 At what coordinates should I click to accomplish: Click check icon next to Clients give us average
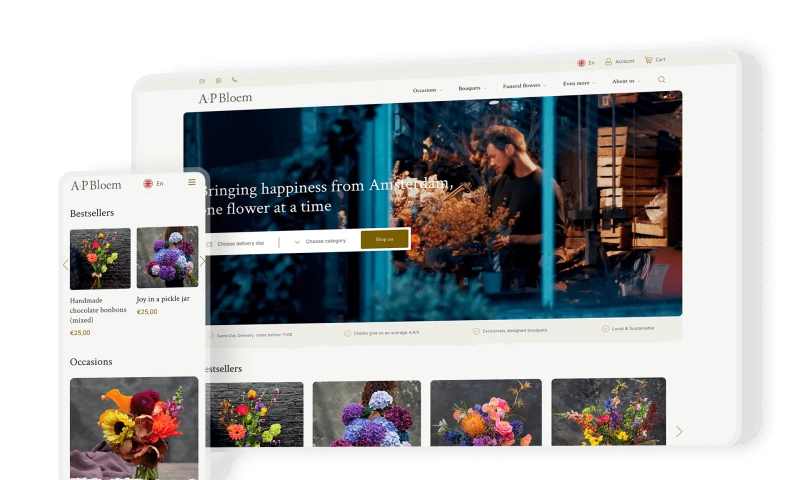pyautogui.click(x=347, y=334)
